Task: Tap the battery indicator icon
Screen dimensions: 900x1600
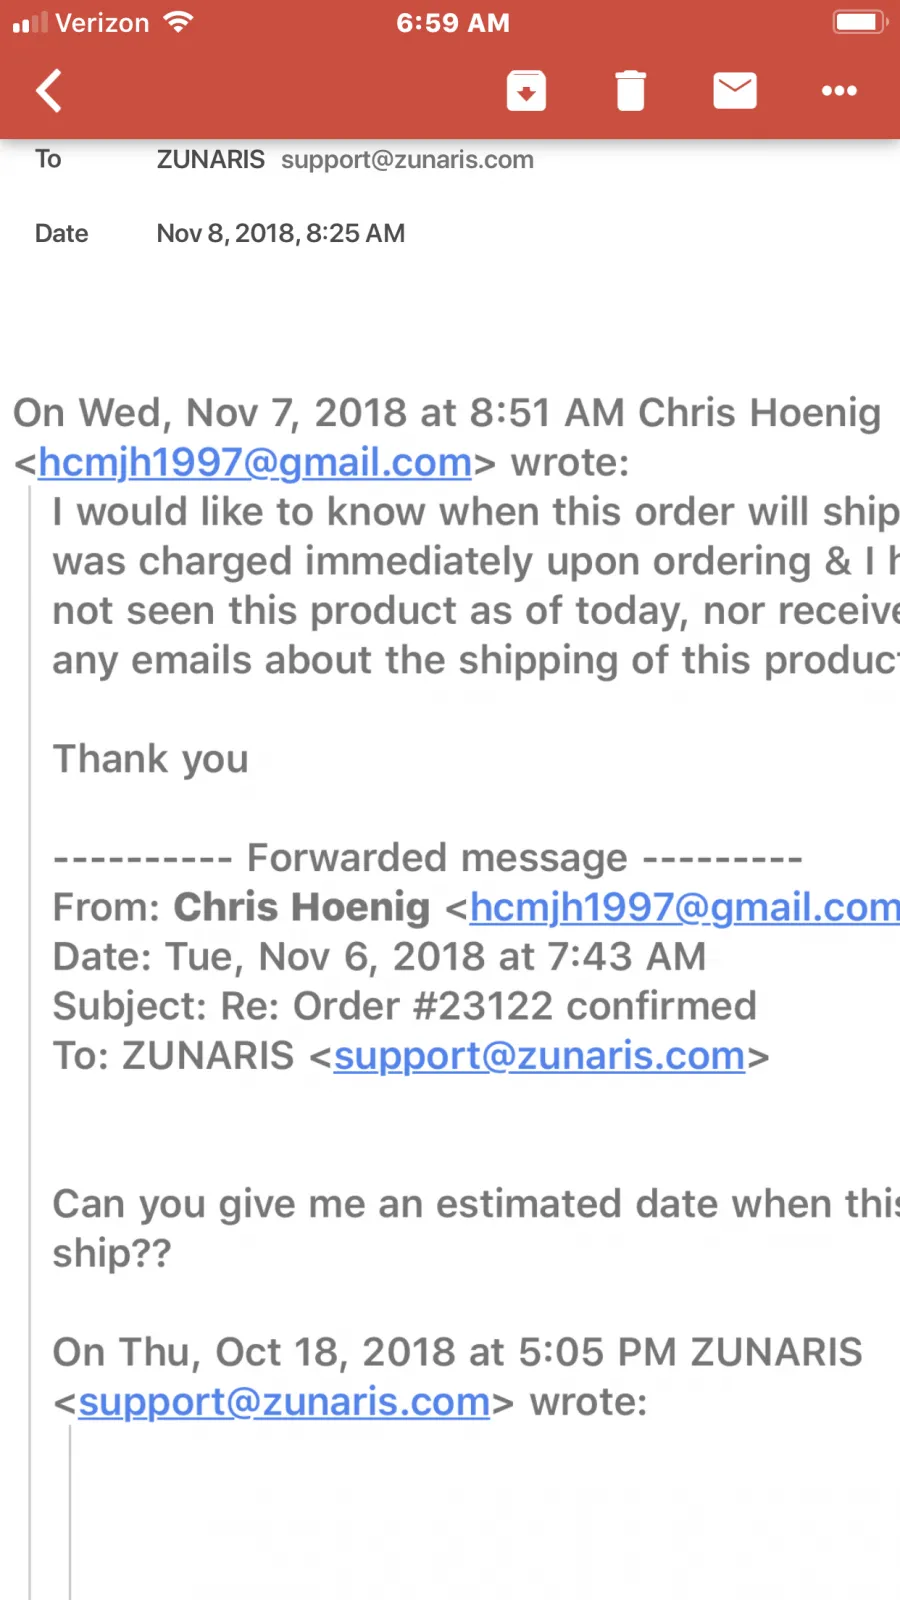Action: [x=859, y=23]
